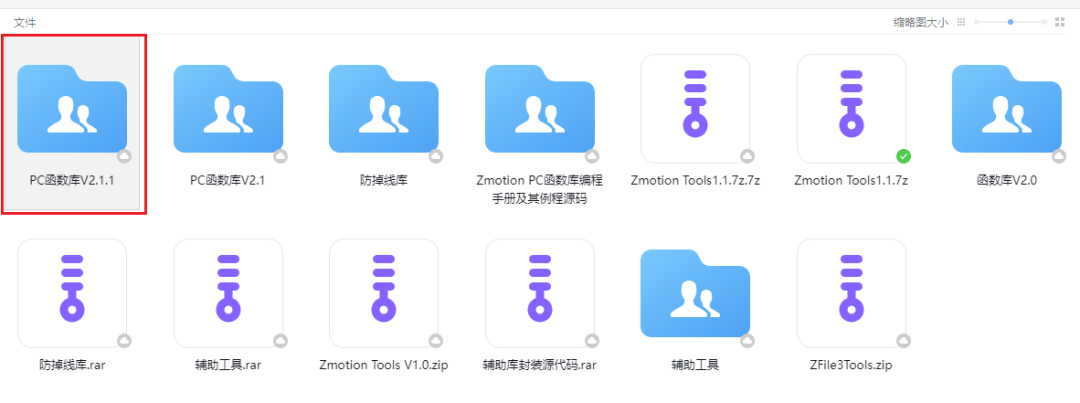Viewport: 1080px width, 403px height.
Task: Click the ZFile3Tools.zip file name label
Action: click(x=851, y=365)
